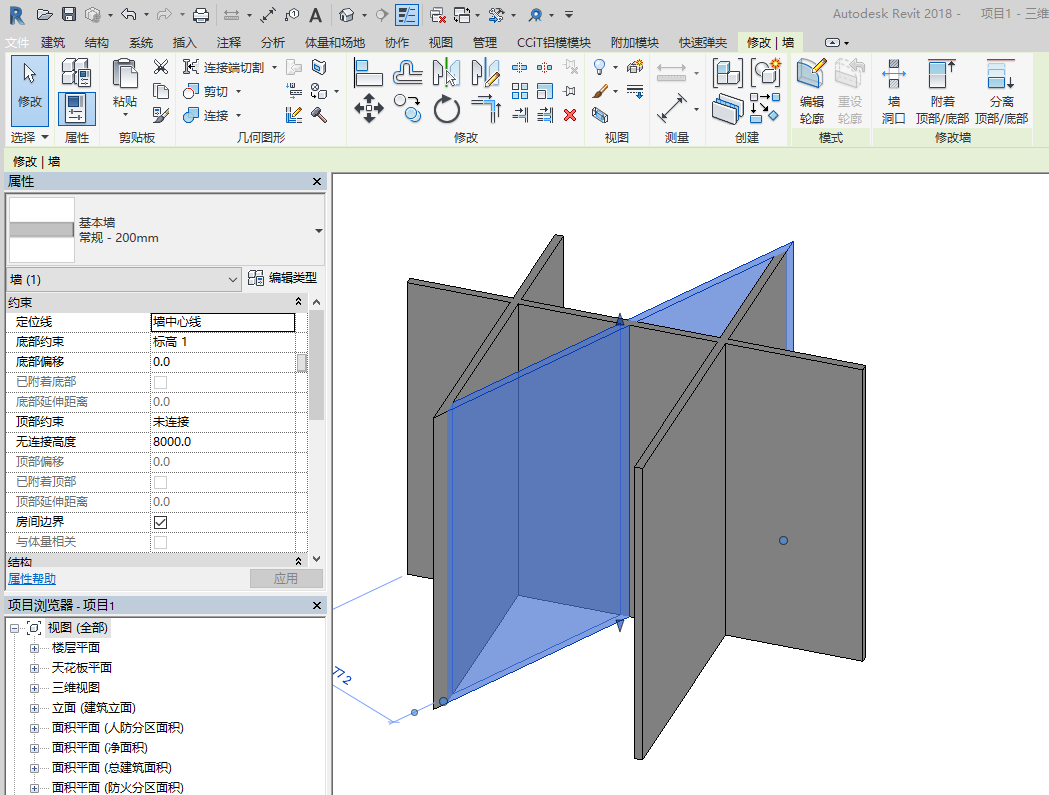The image size is (1049, 795).
Task: Open the 连接端切割 dropdown
Action: click(x=274, y=68)
